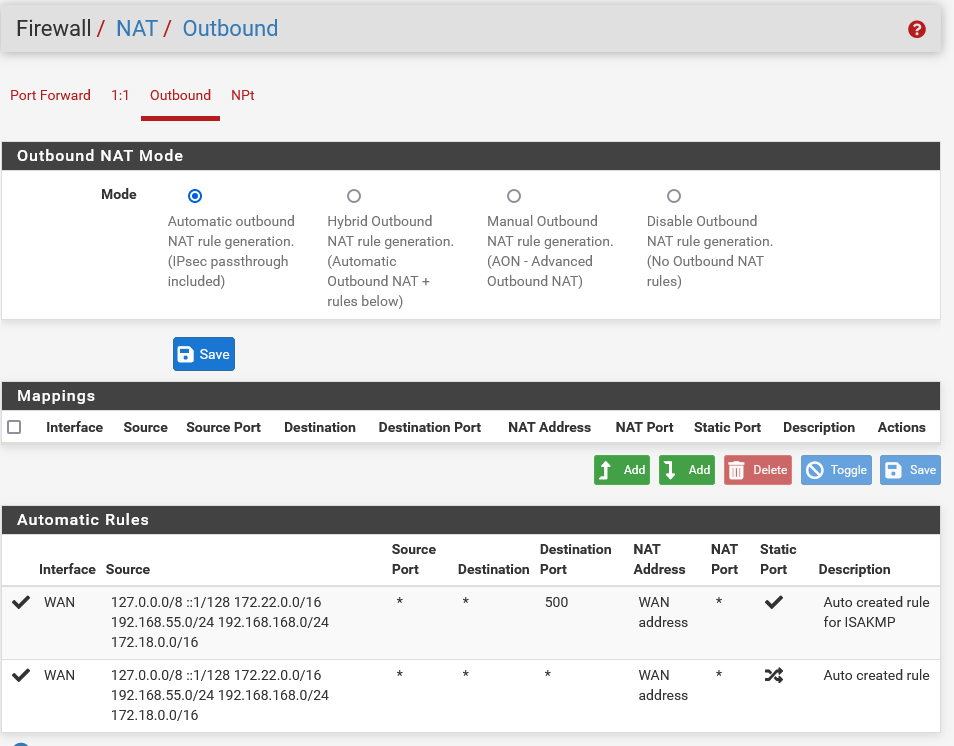The width and height of the screenshot is (954, 746).
Task: Open the 1:1 NAT tab
Action: pyautogui.click(x=120, y=95)
